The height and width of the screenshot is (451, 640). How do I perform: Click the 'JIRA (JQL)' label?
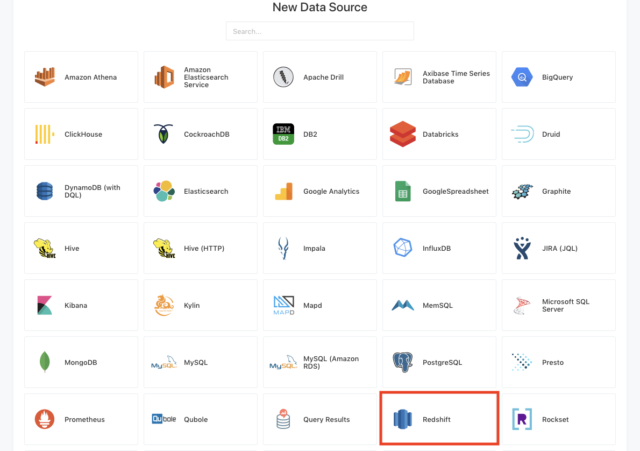pyautogui.click(x=560, y=248)
